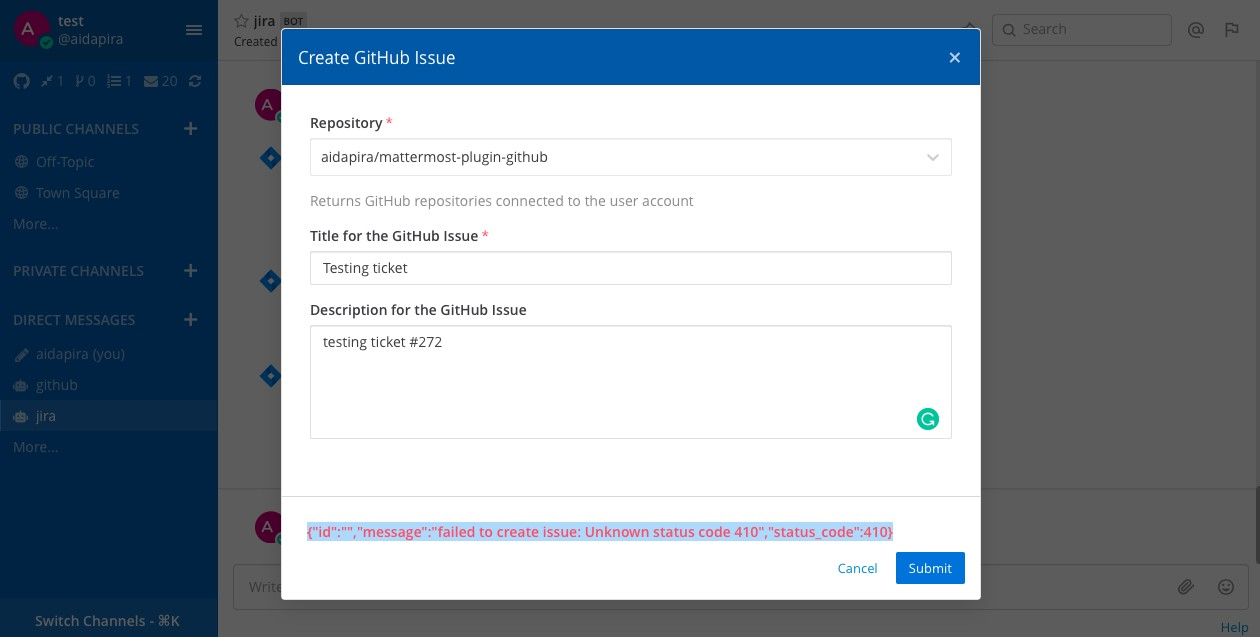Close the Create GitHub Issue dialog
Viewport: 1260px width, 637px height.
point(955,58)
